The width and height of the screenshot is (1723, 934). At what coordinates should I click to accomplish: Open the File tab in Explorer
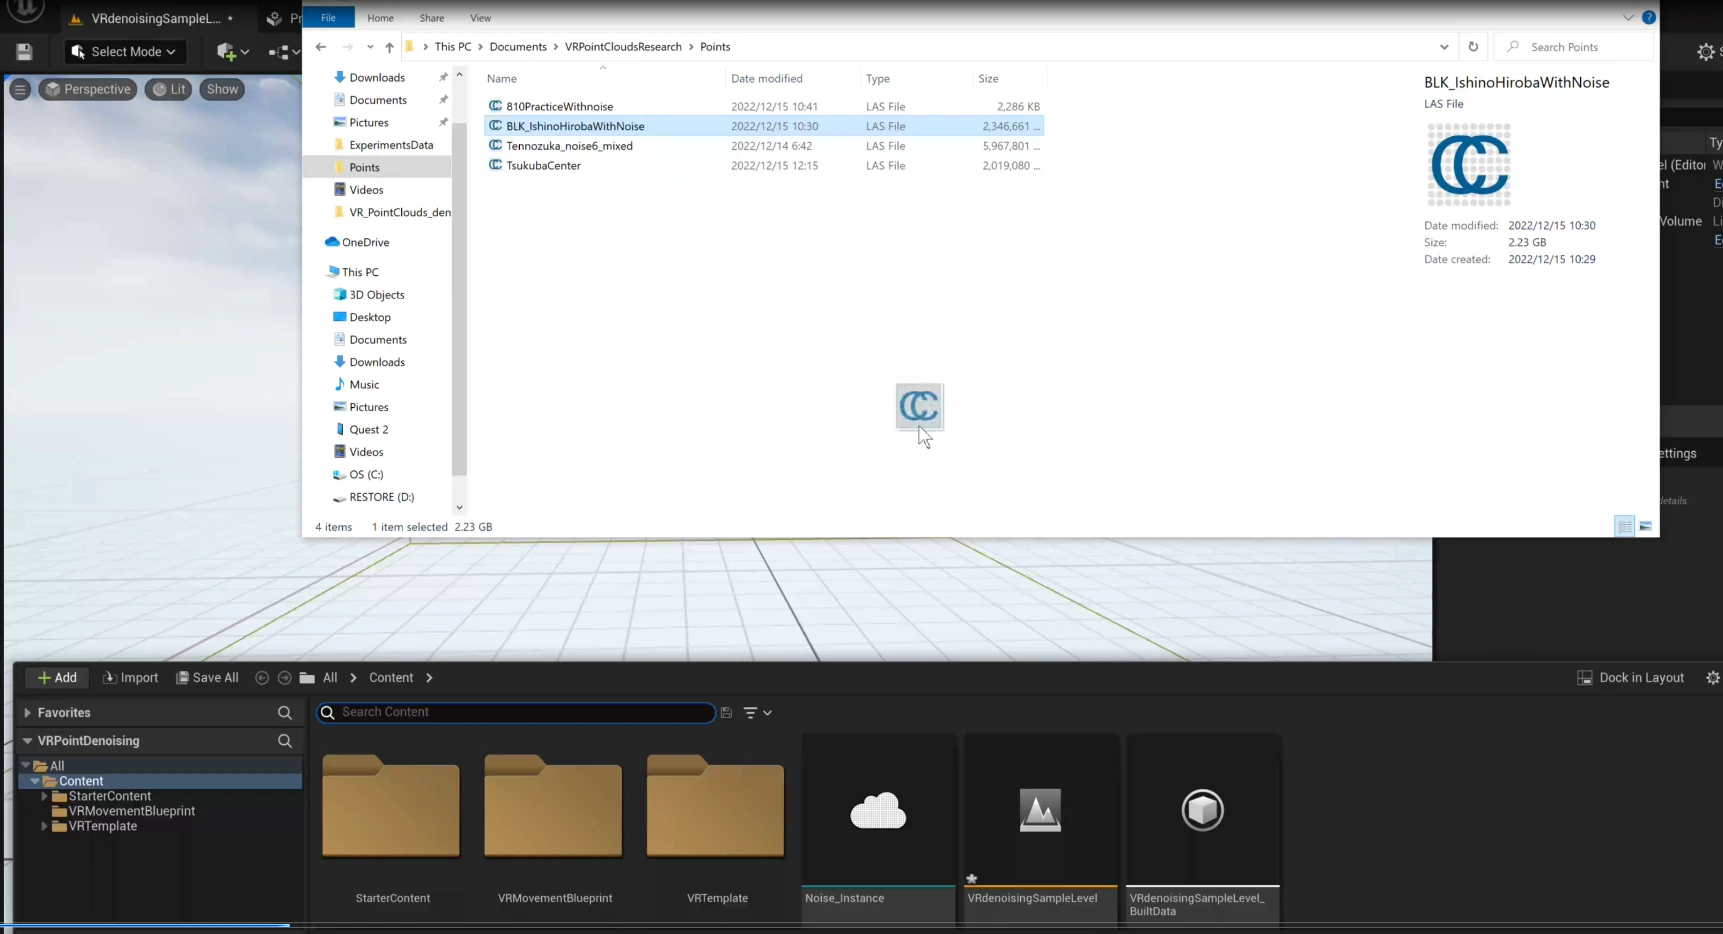point(328,18)
